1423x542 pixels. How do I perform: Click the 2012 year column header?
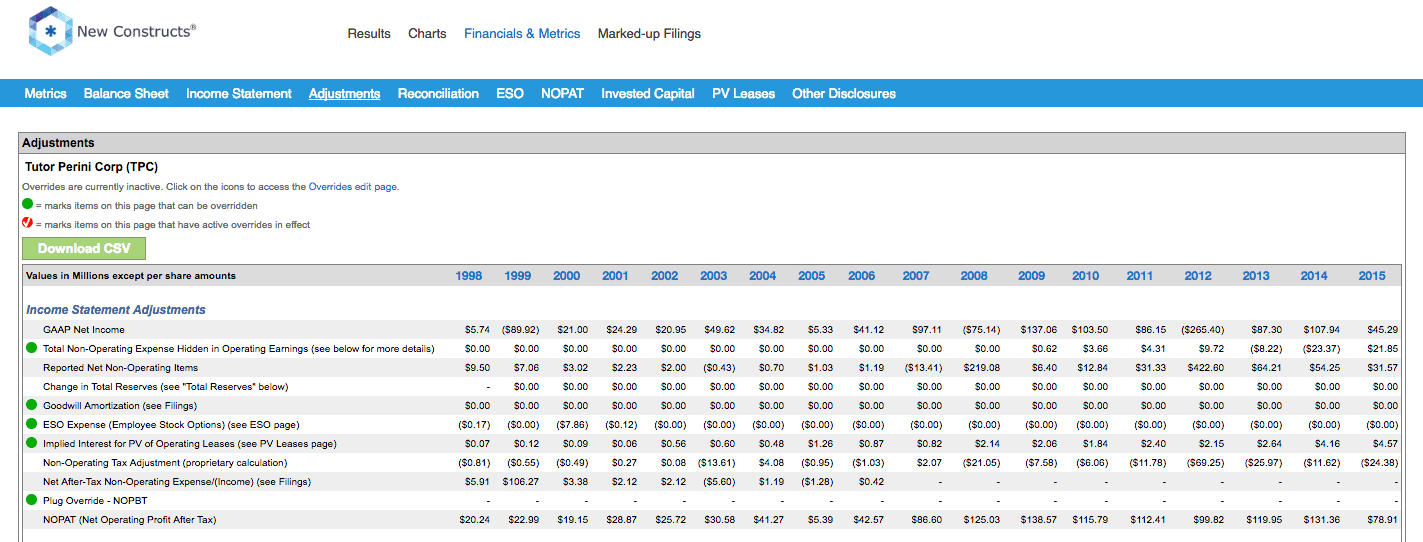point(1198,276)
